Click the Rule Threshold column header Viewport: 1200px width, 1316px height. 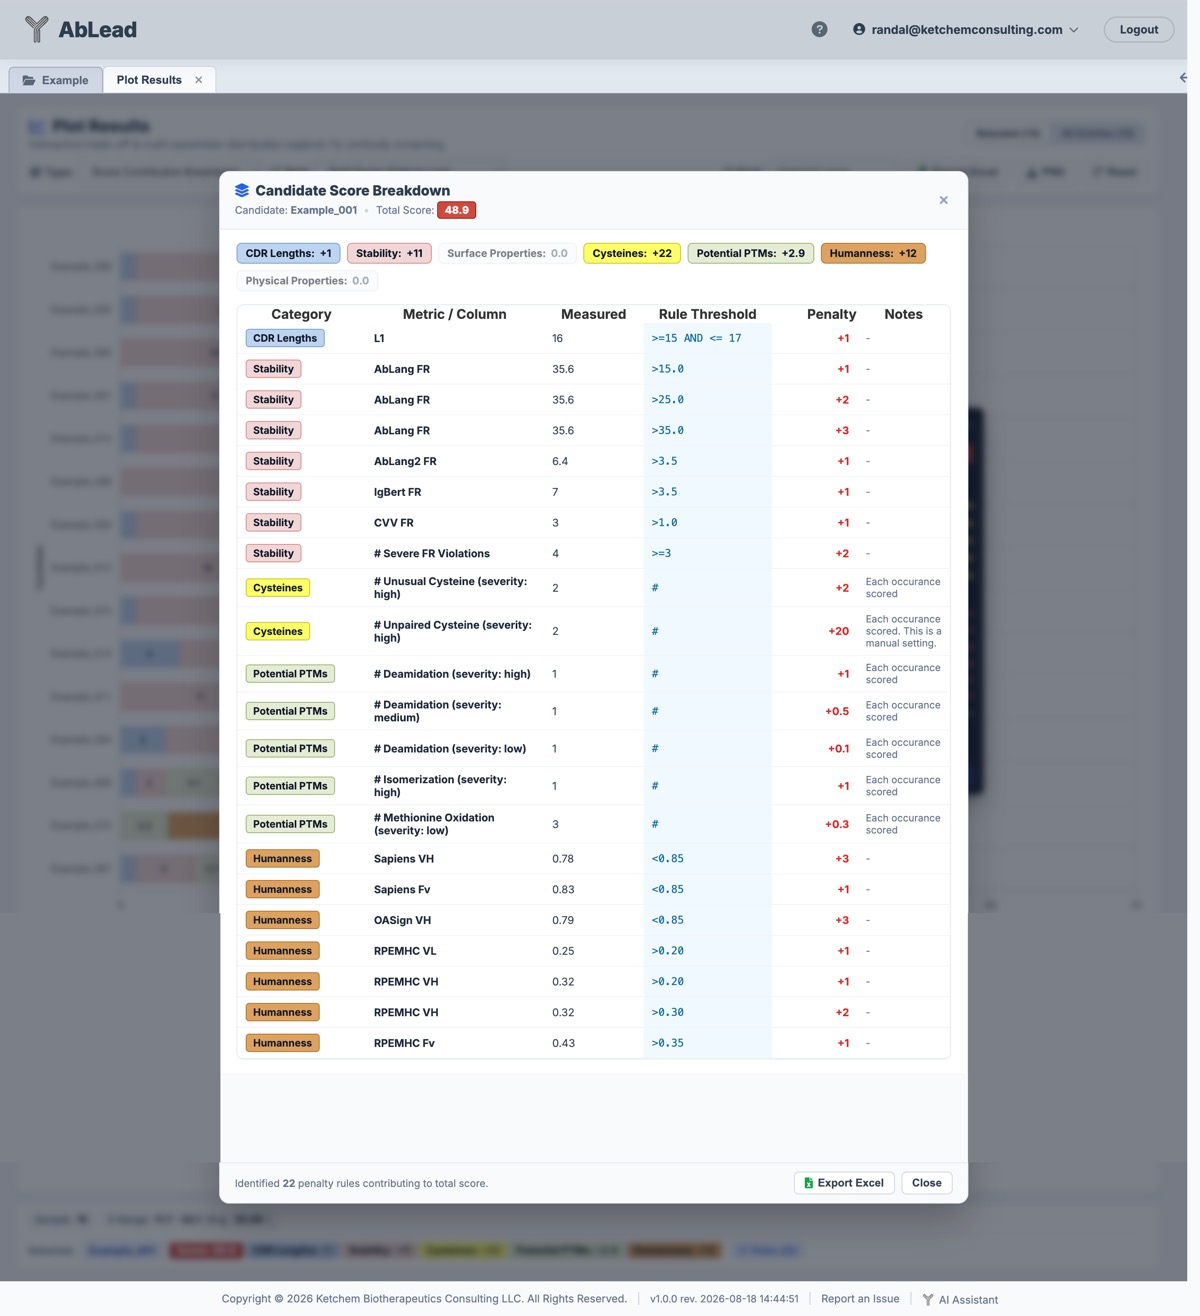pos(707,314)
